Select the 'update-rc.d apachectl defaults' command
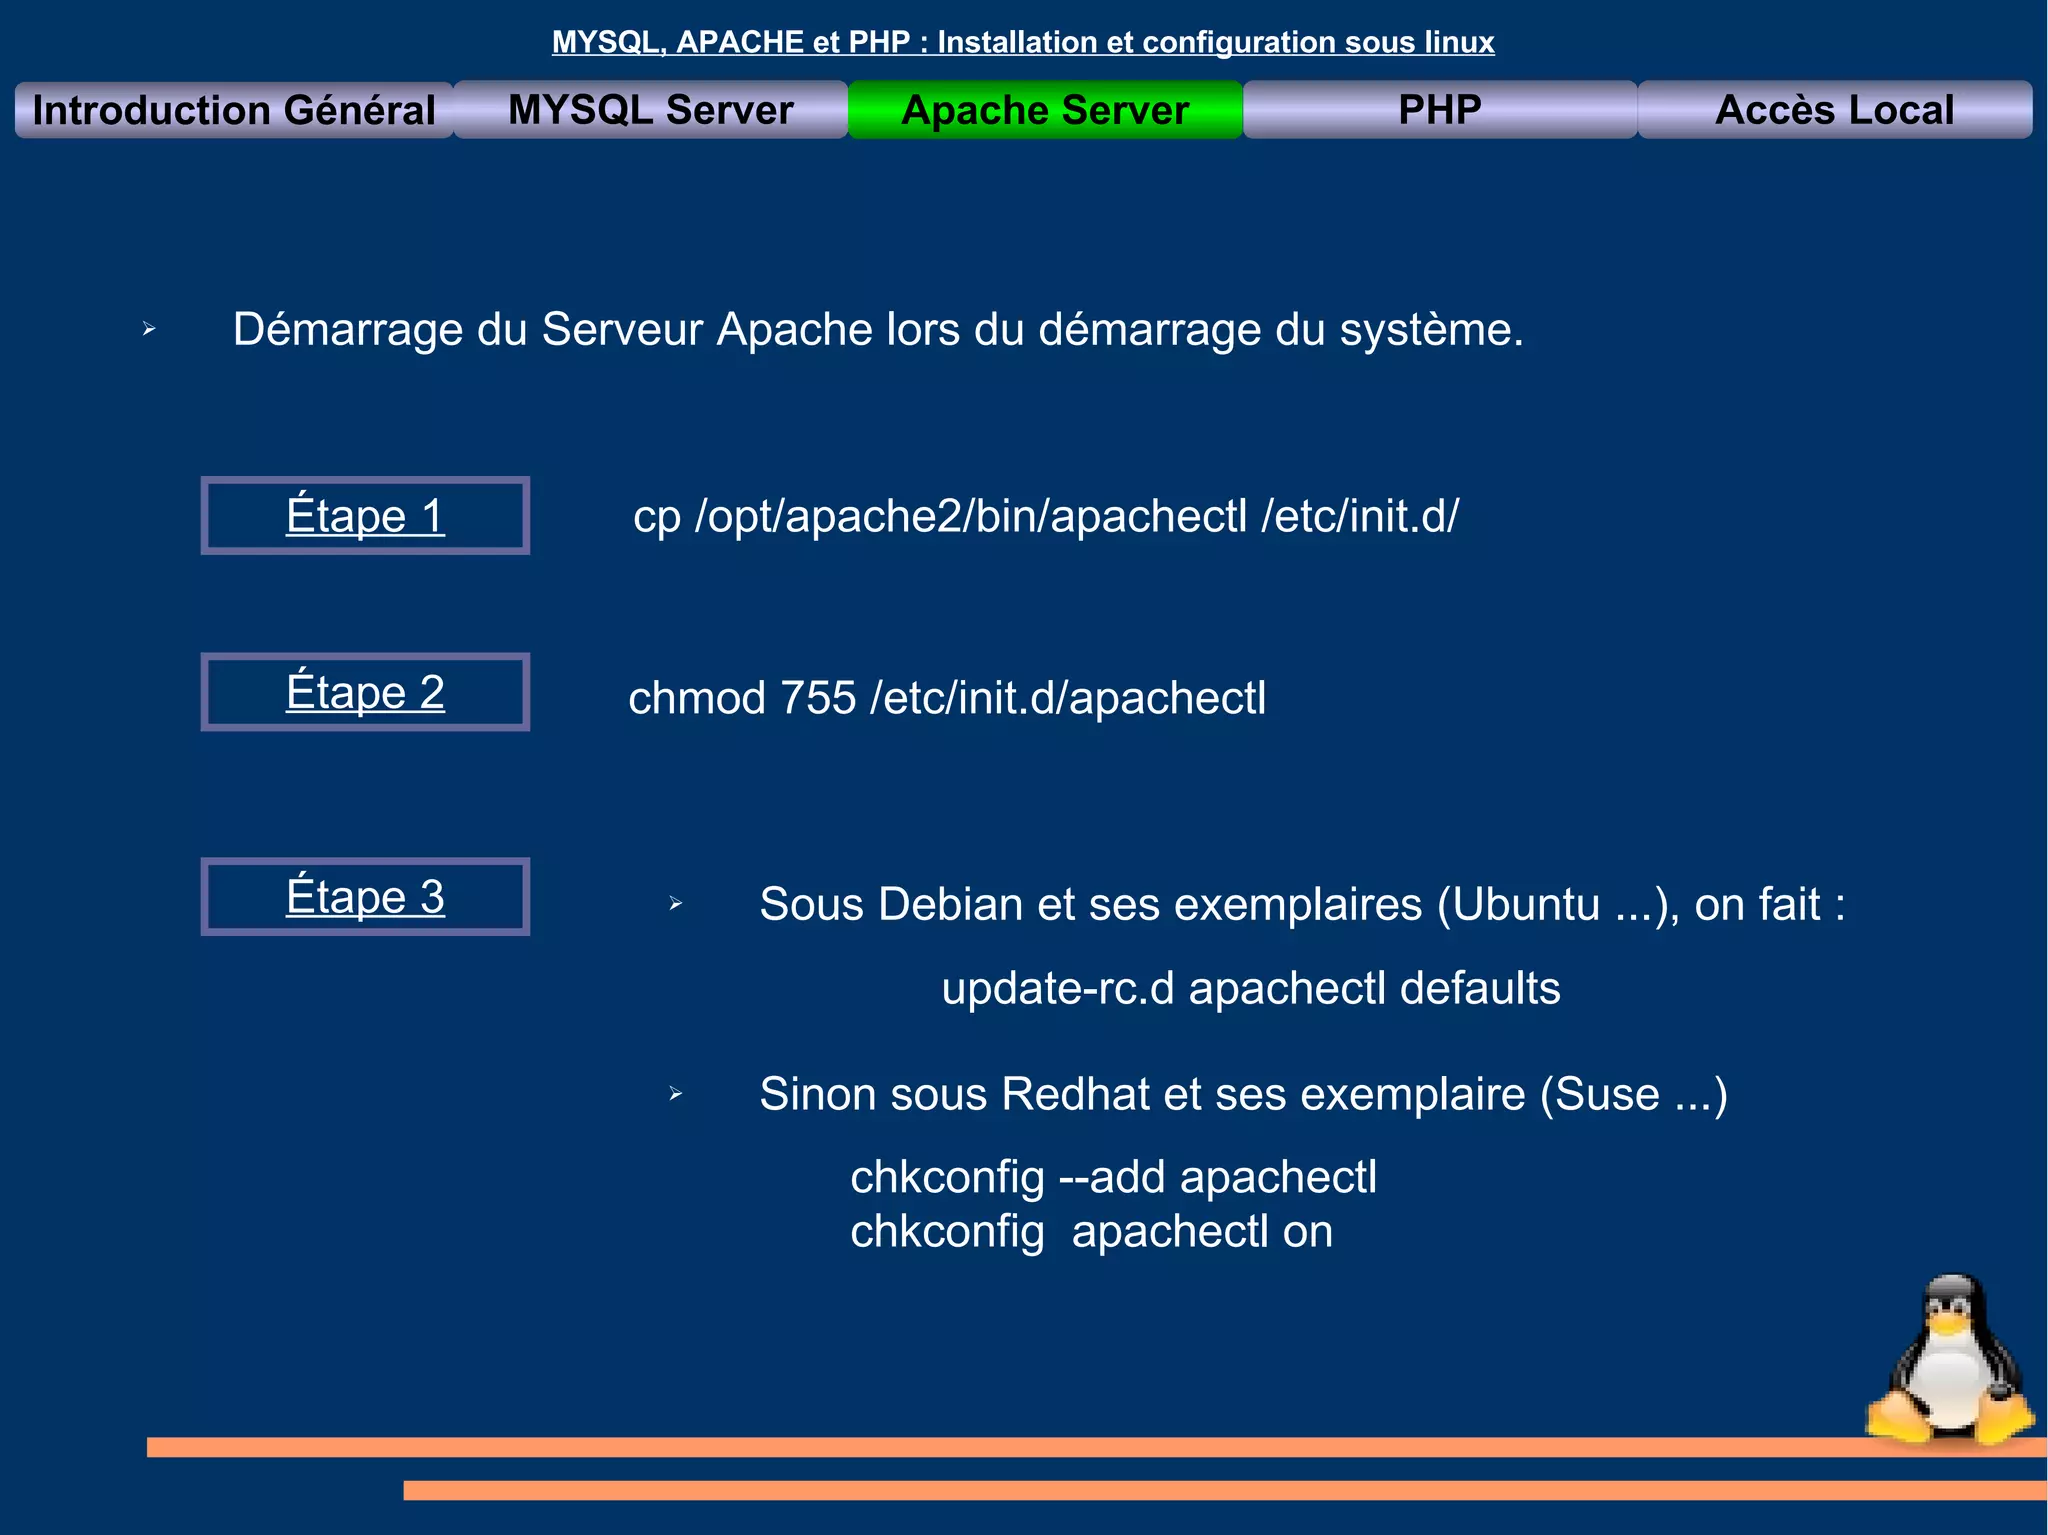Screen dimensions: 2048x1535 (1251, 988)
